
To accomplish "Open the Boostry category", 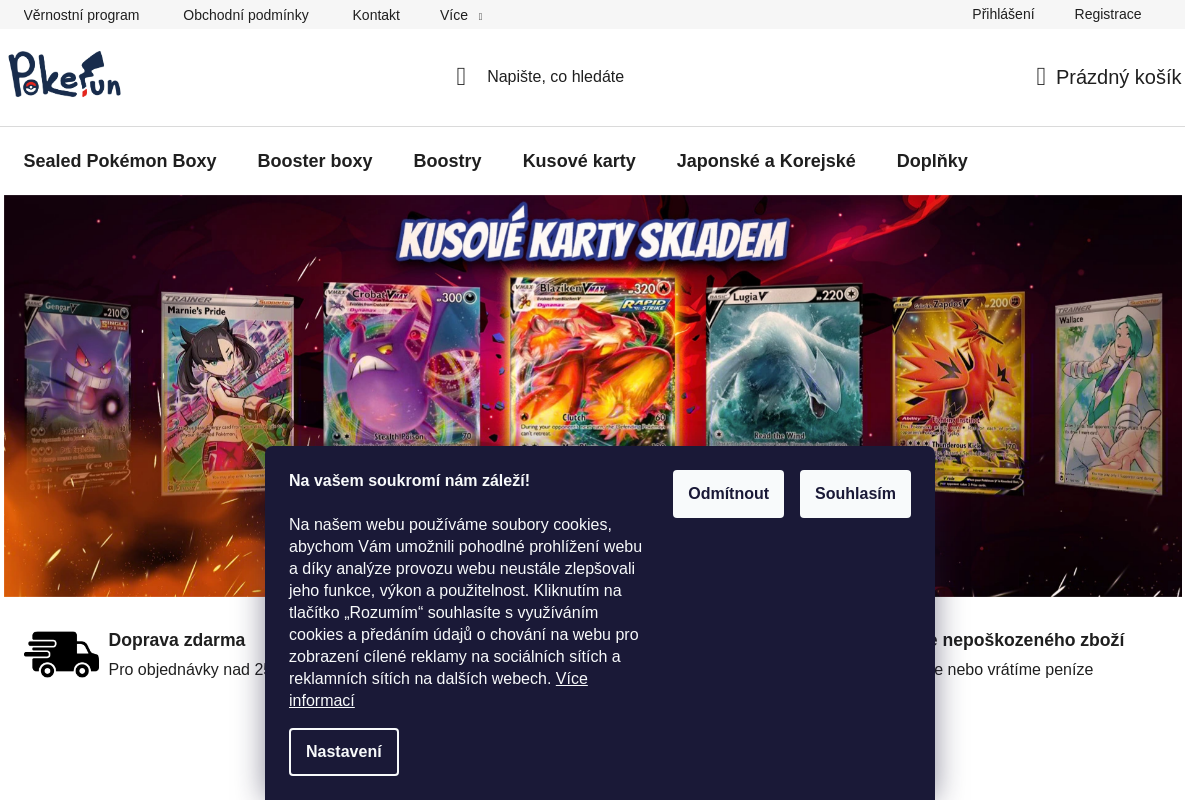I will tap(447, 161).
